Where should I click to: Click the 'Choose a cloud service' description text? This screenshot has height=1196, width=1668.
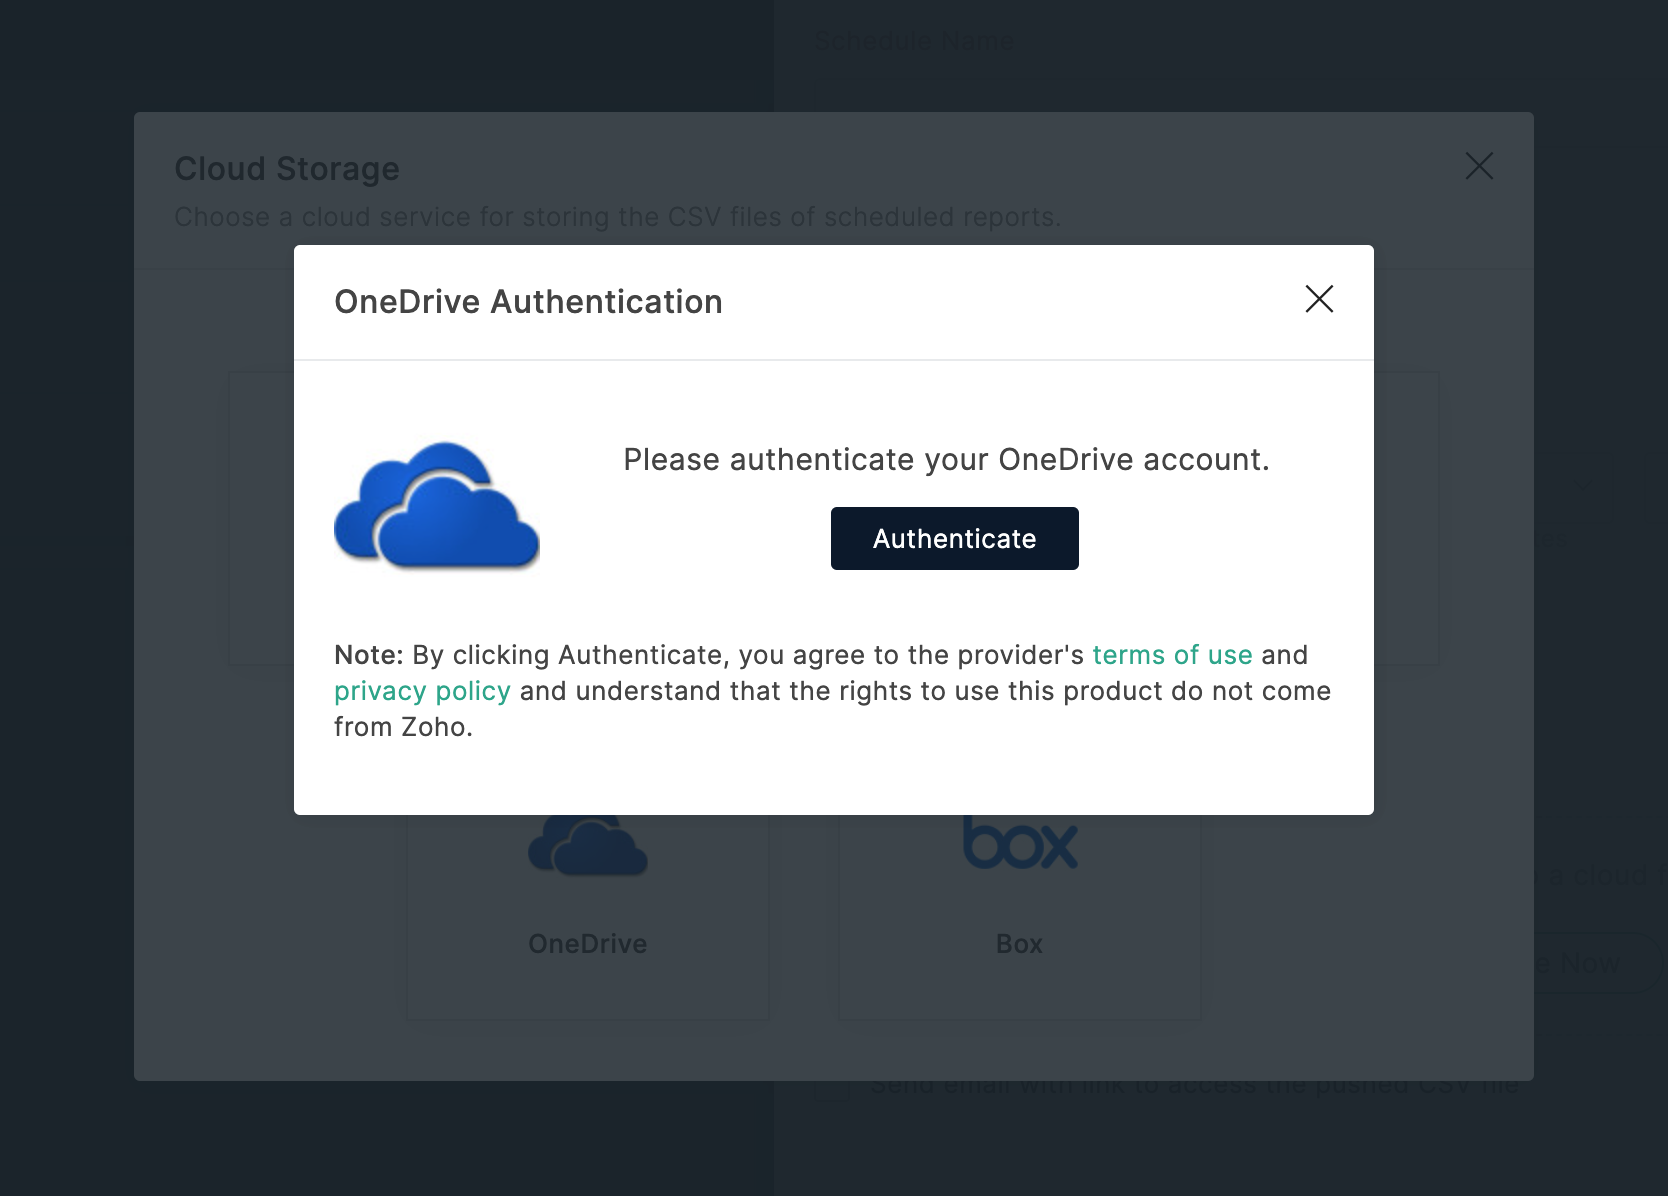[x=618, y=217]
